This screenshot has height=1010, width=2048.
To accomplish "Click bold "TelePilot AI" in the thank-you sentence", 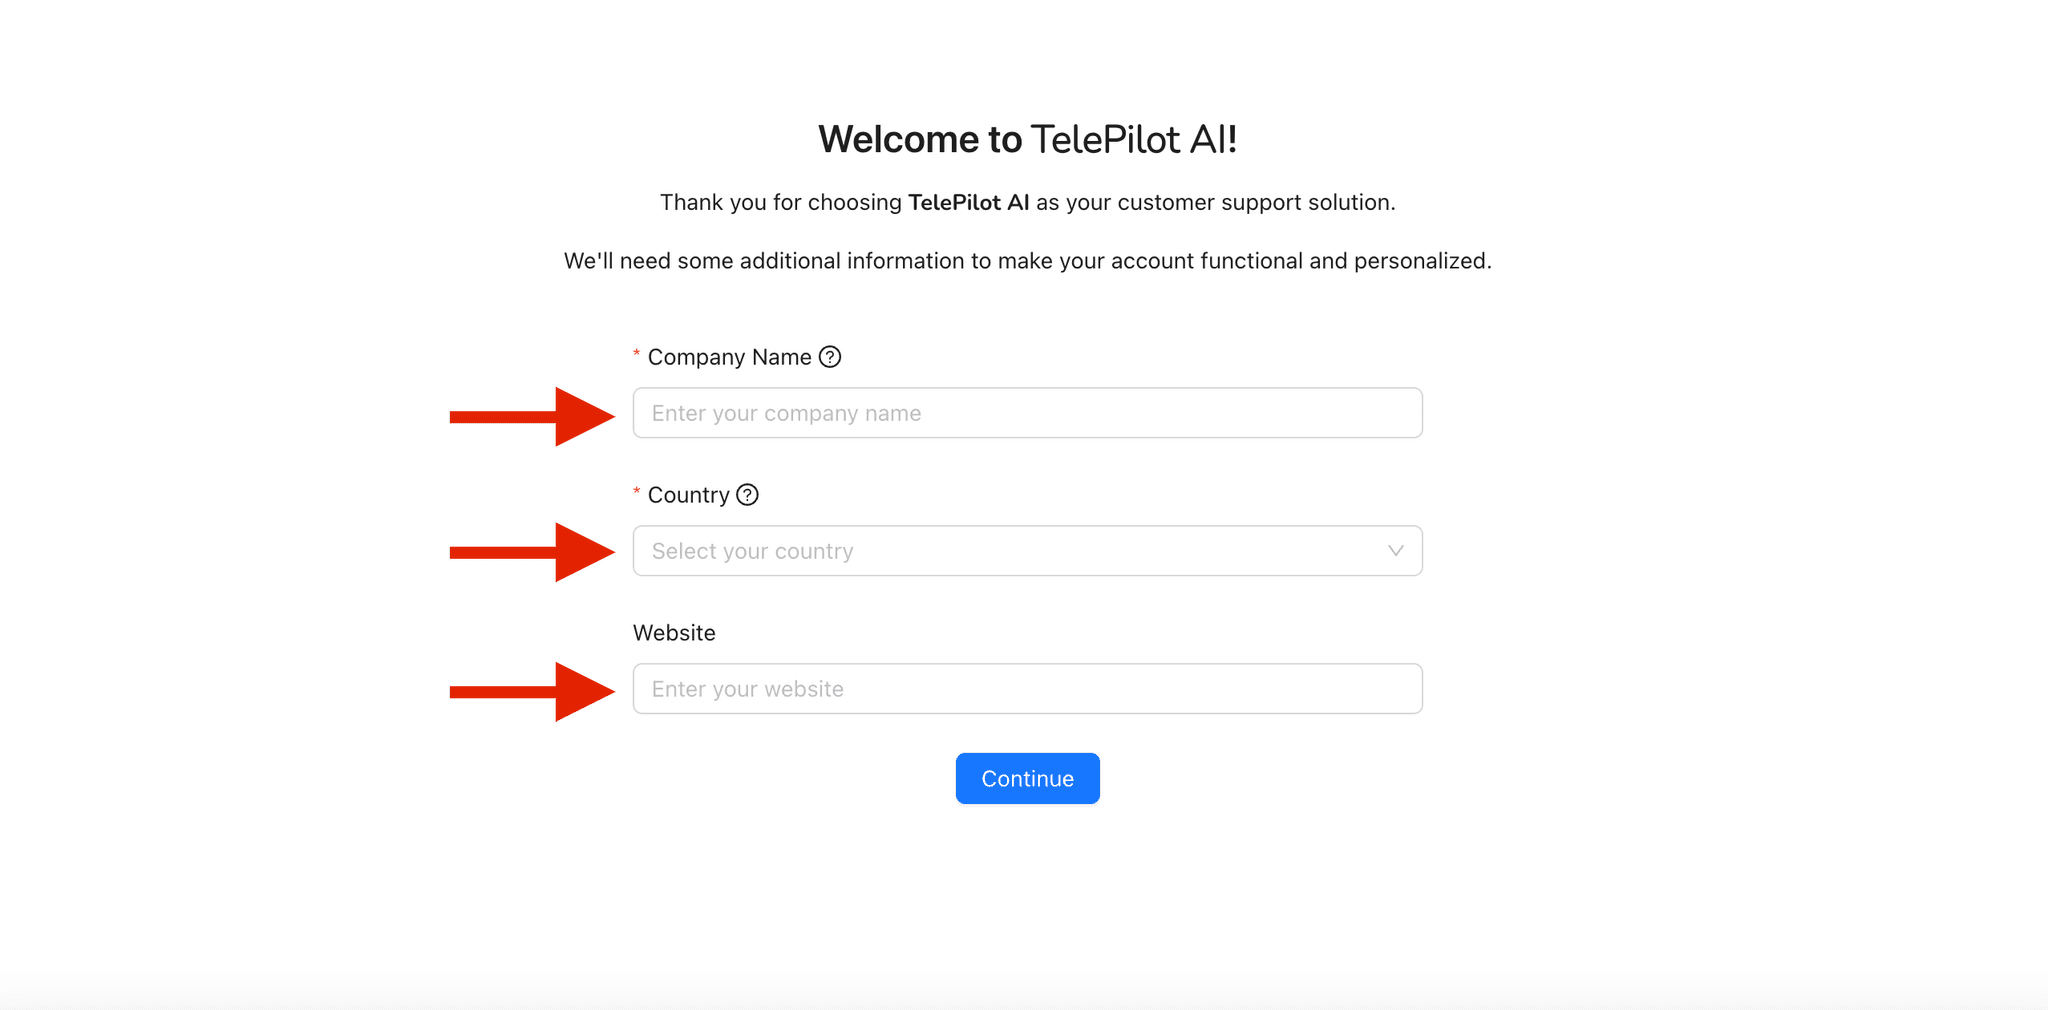I will pyautogui.click(x=968, y=203).
